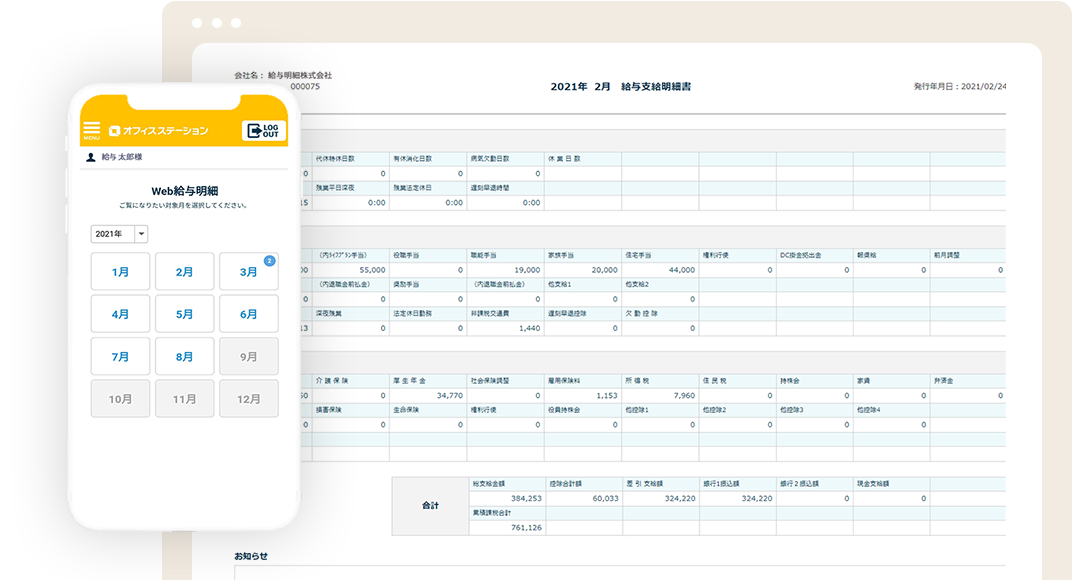Click the greyed-out 12月 tile
1073x580 pixels.
point(248,398)
